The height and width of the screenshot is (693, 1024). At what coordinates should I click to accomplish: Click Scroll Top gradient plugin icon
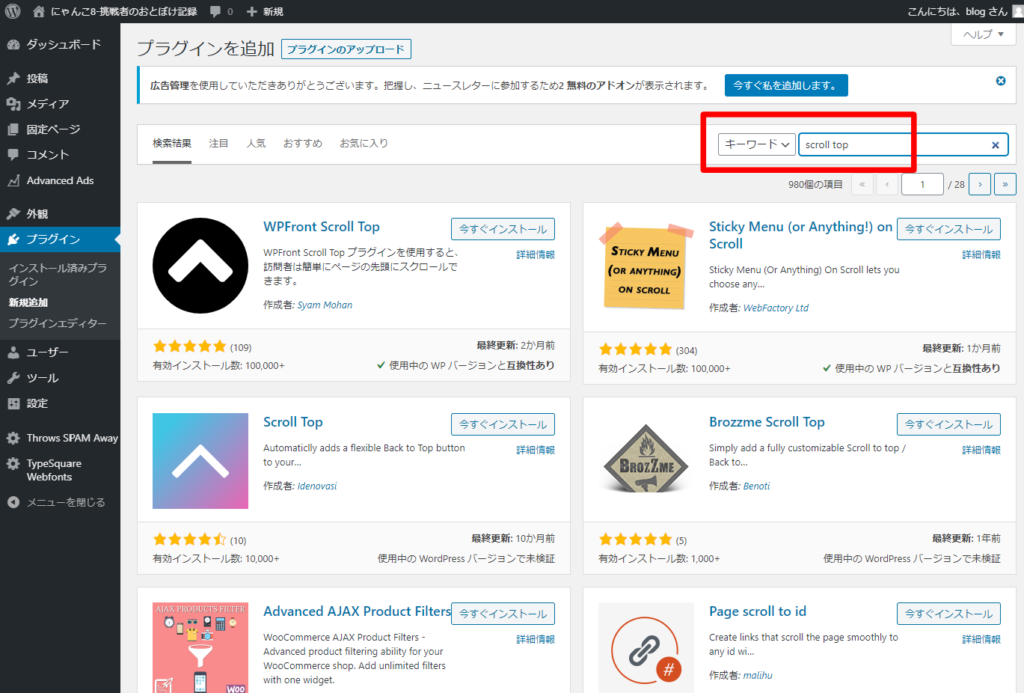200,460
